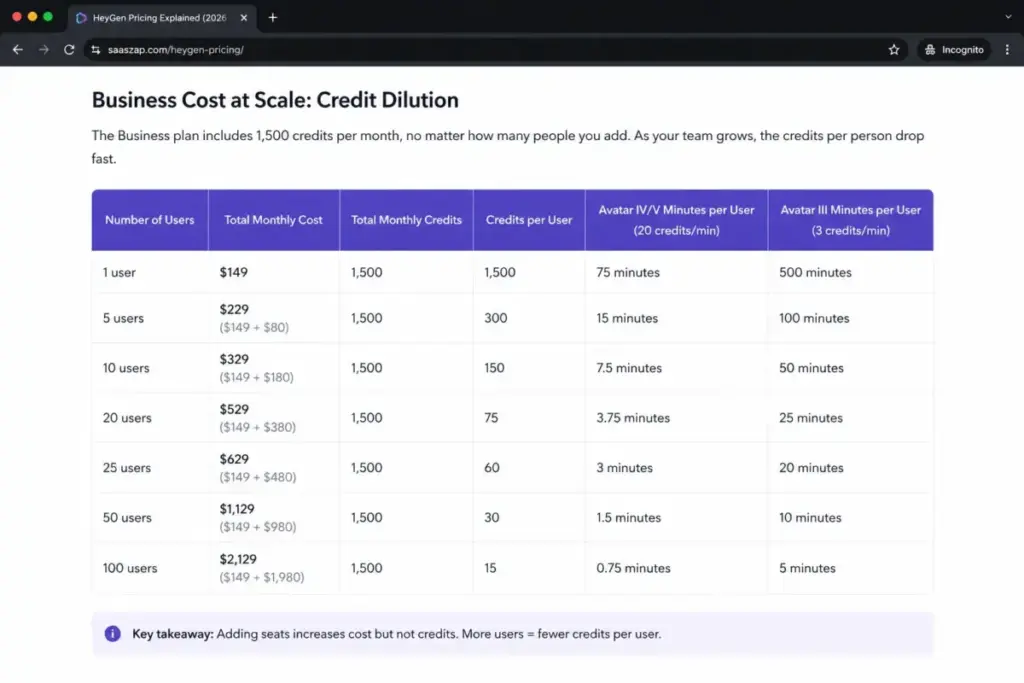1024x683 pixels.
Task: Click the Key takeaway bold text
Action: click(173, 633)
